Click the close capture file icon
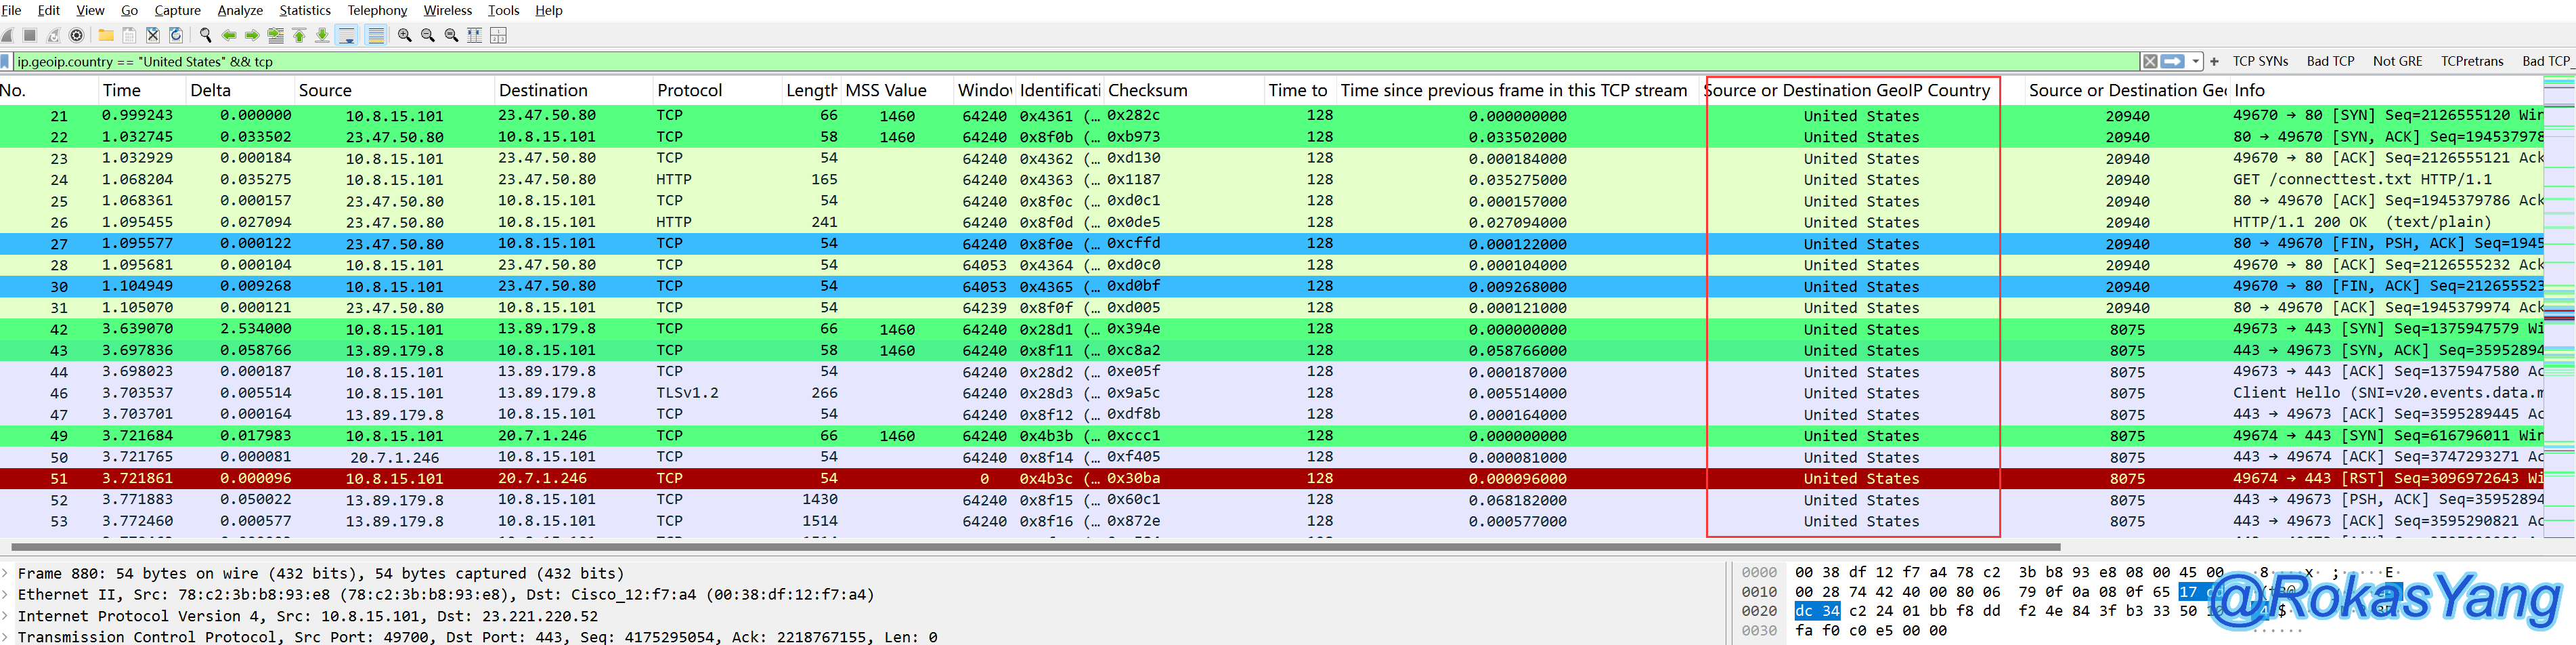The width and height of the screenshot is (2576, 645). [x=152, y=35]
